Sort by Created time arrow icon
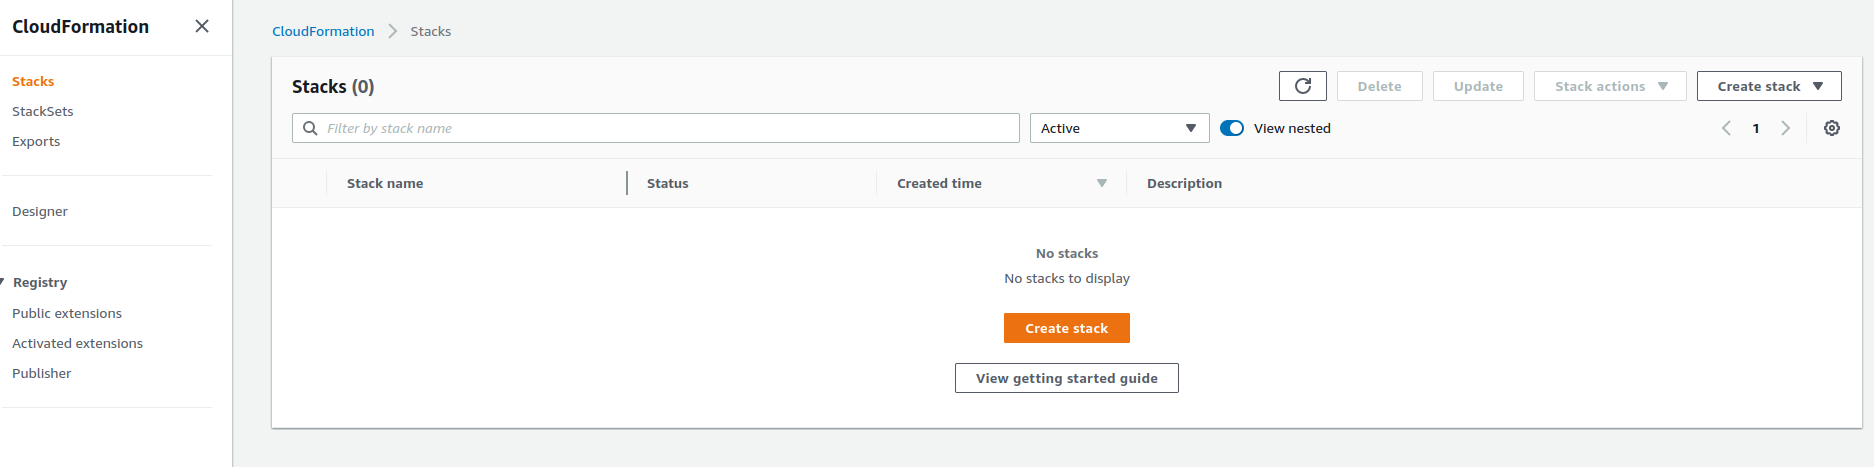 (1101, 183)
